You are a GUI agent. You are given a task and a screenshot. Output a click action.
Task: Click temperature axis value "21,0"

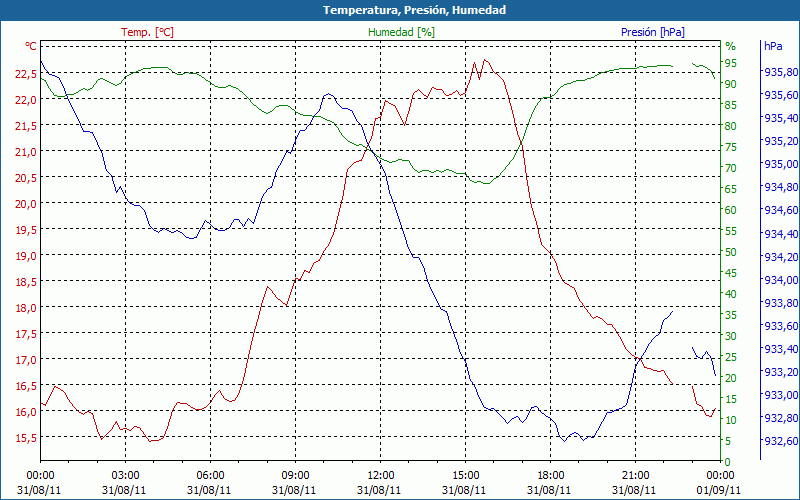26,152
